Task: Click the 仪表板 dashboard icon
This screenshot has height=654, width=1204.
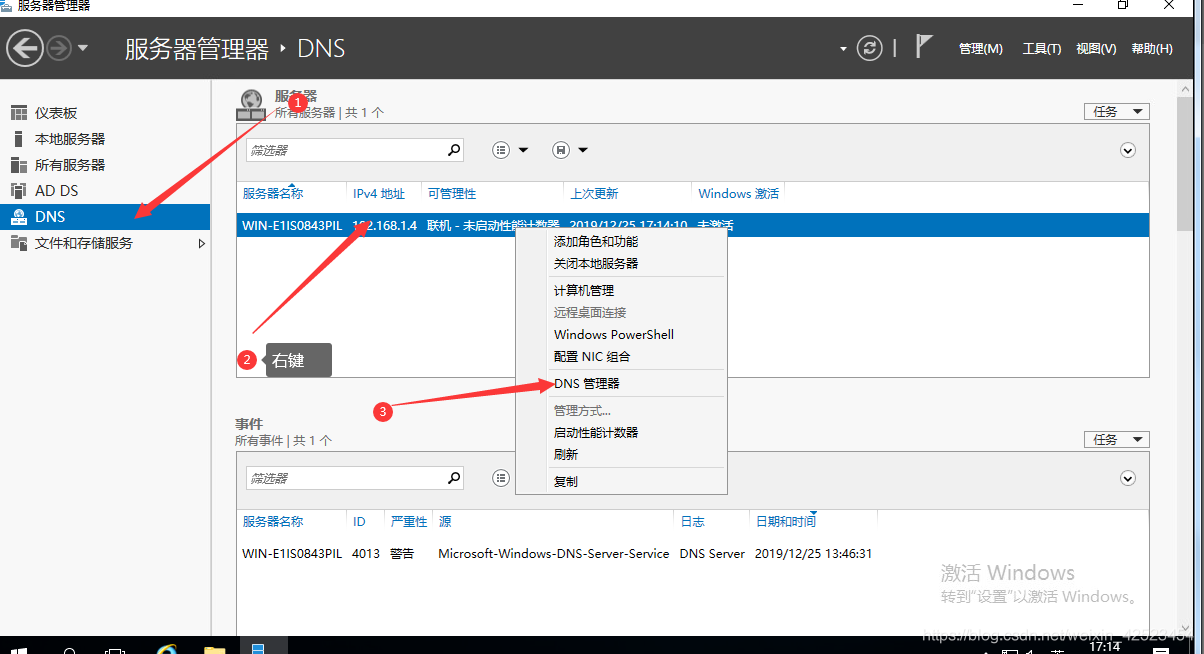Action: (18, 113)
